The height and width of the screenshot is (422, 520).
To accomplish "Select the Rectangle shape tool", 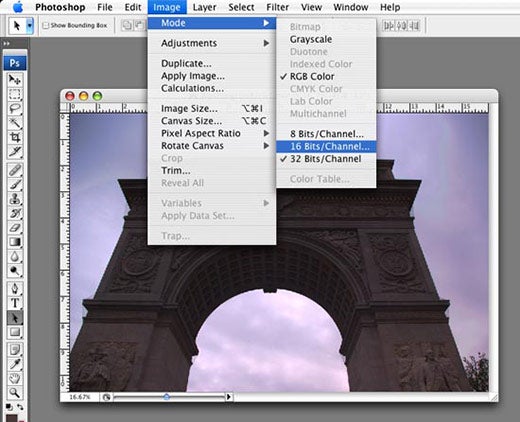I will (x=15, y=332).
